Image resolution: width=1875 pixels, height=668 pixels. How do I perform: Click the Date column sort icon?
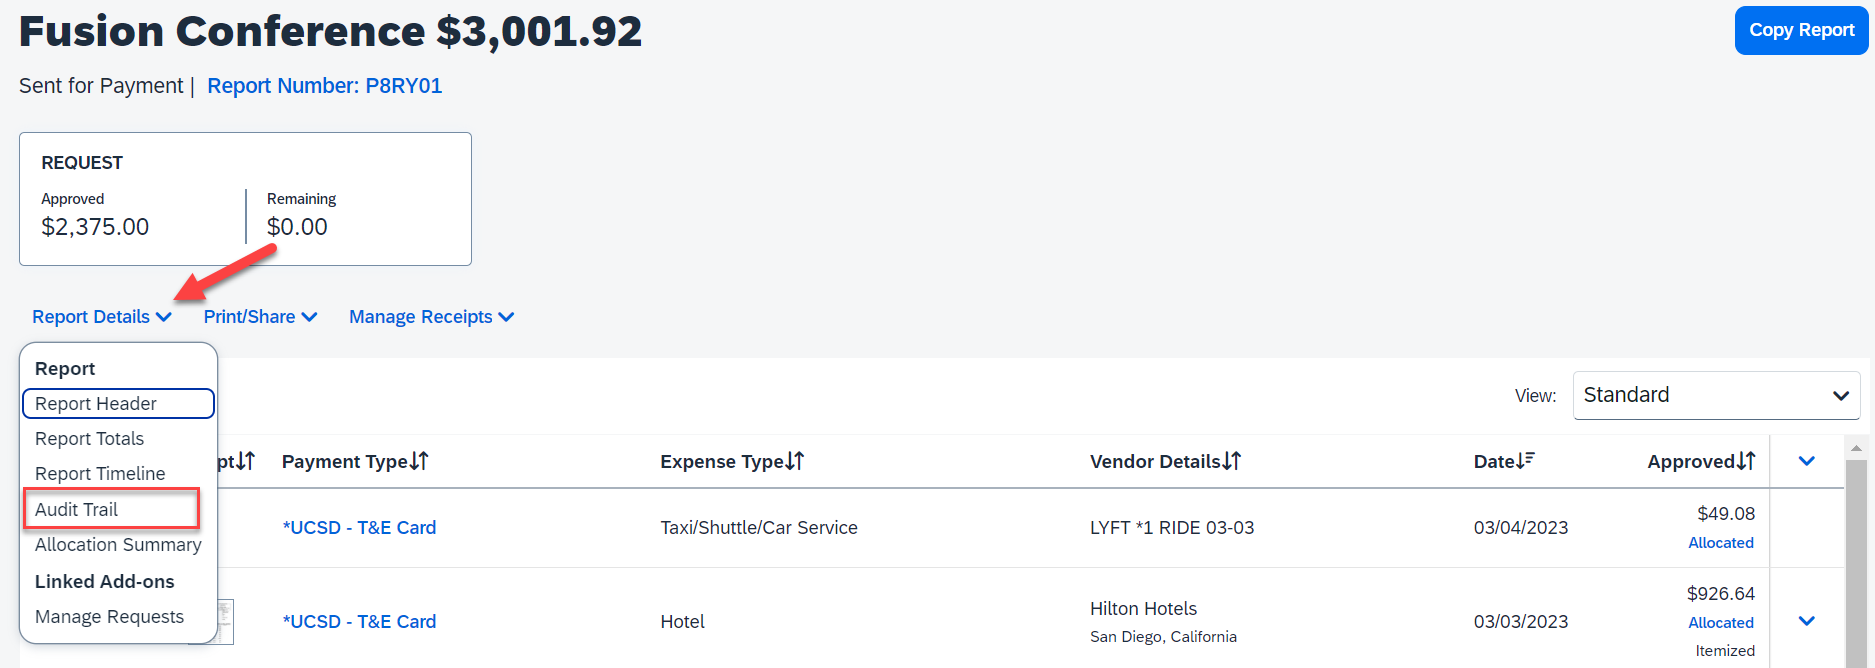tap(1526, 461)
